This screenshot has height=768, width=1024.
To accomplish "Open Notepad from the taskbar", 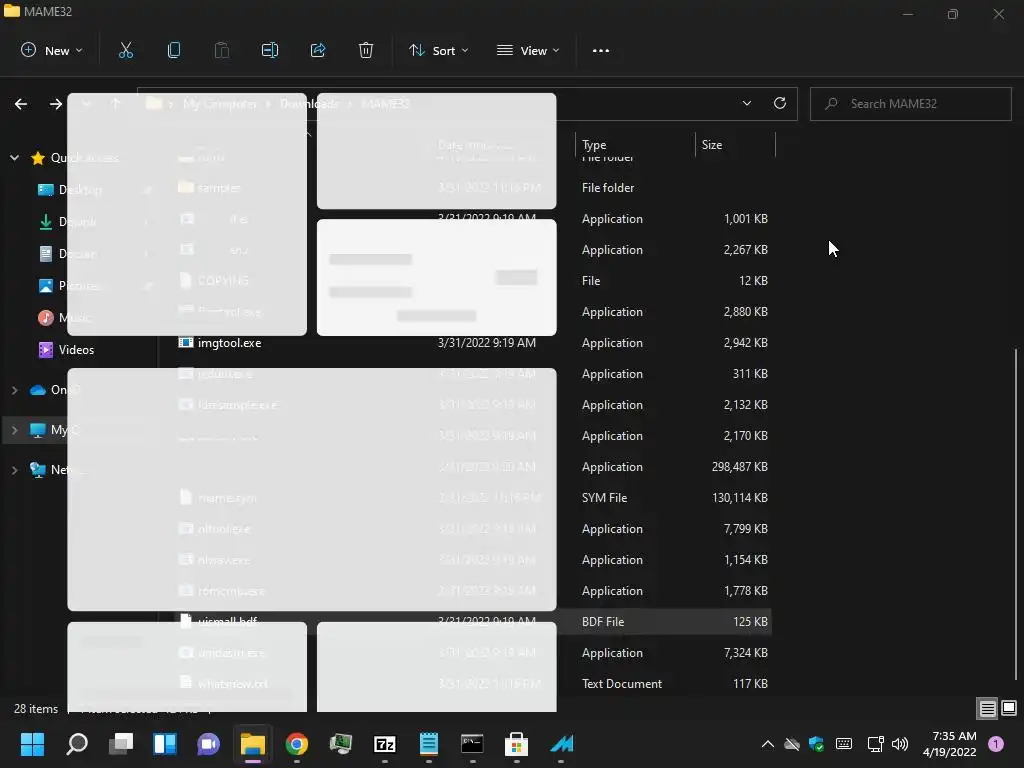I will tap(428, 743).
